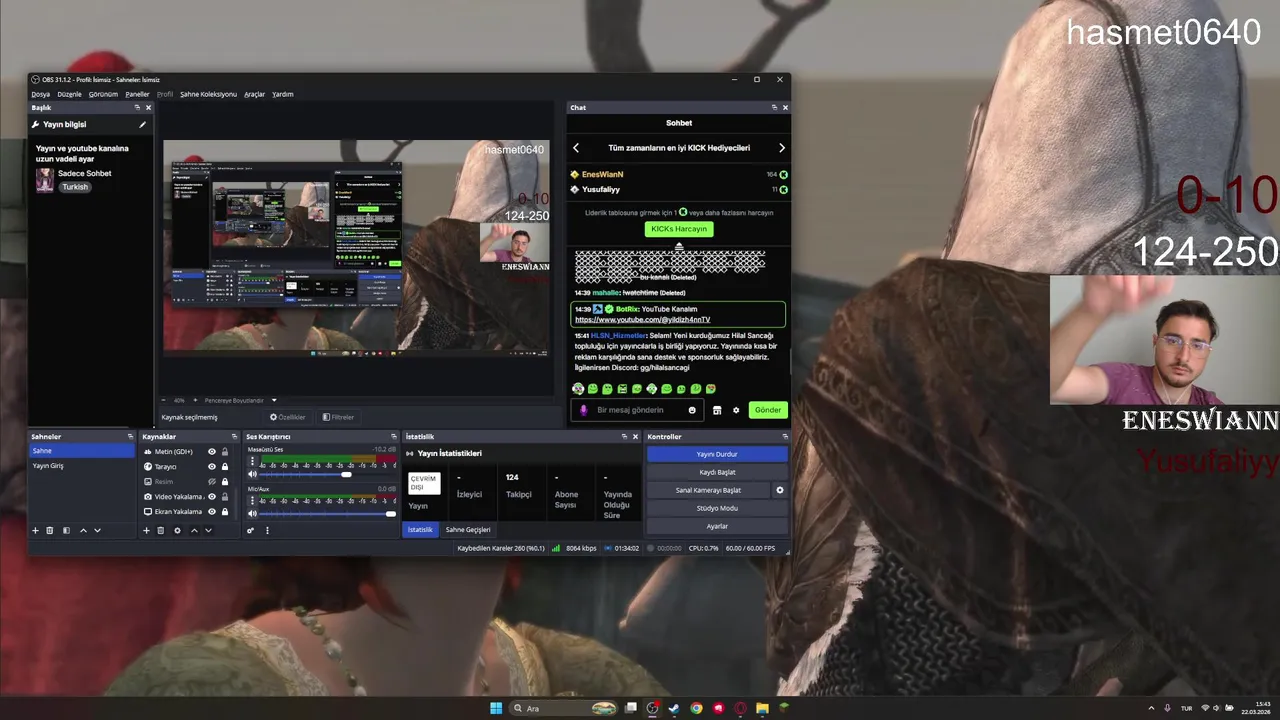The width and height of the screenshot is (1280, 720).
Task: Open the YouTube channel link in chat
Action: point(643,319)
